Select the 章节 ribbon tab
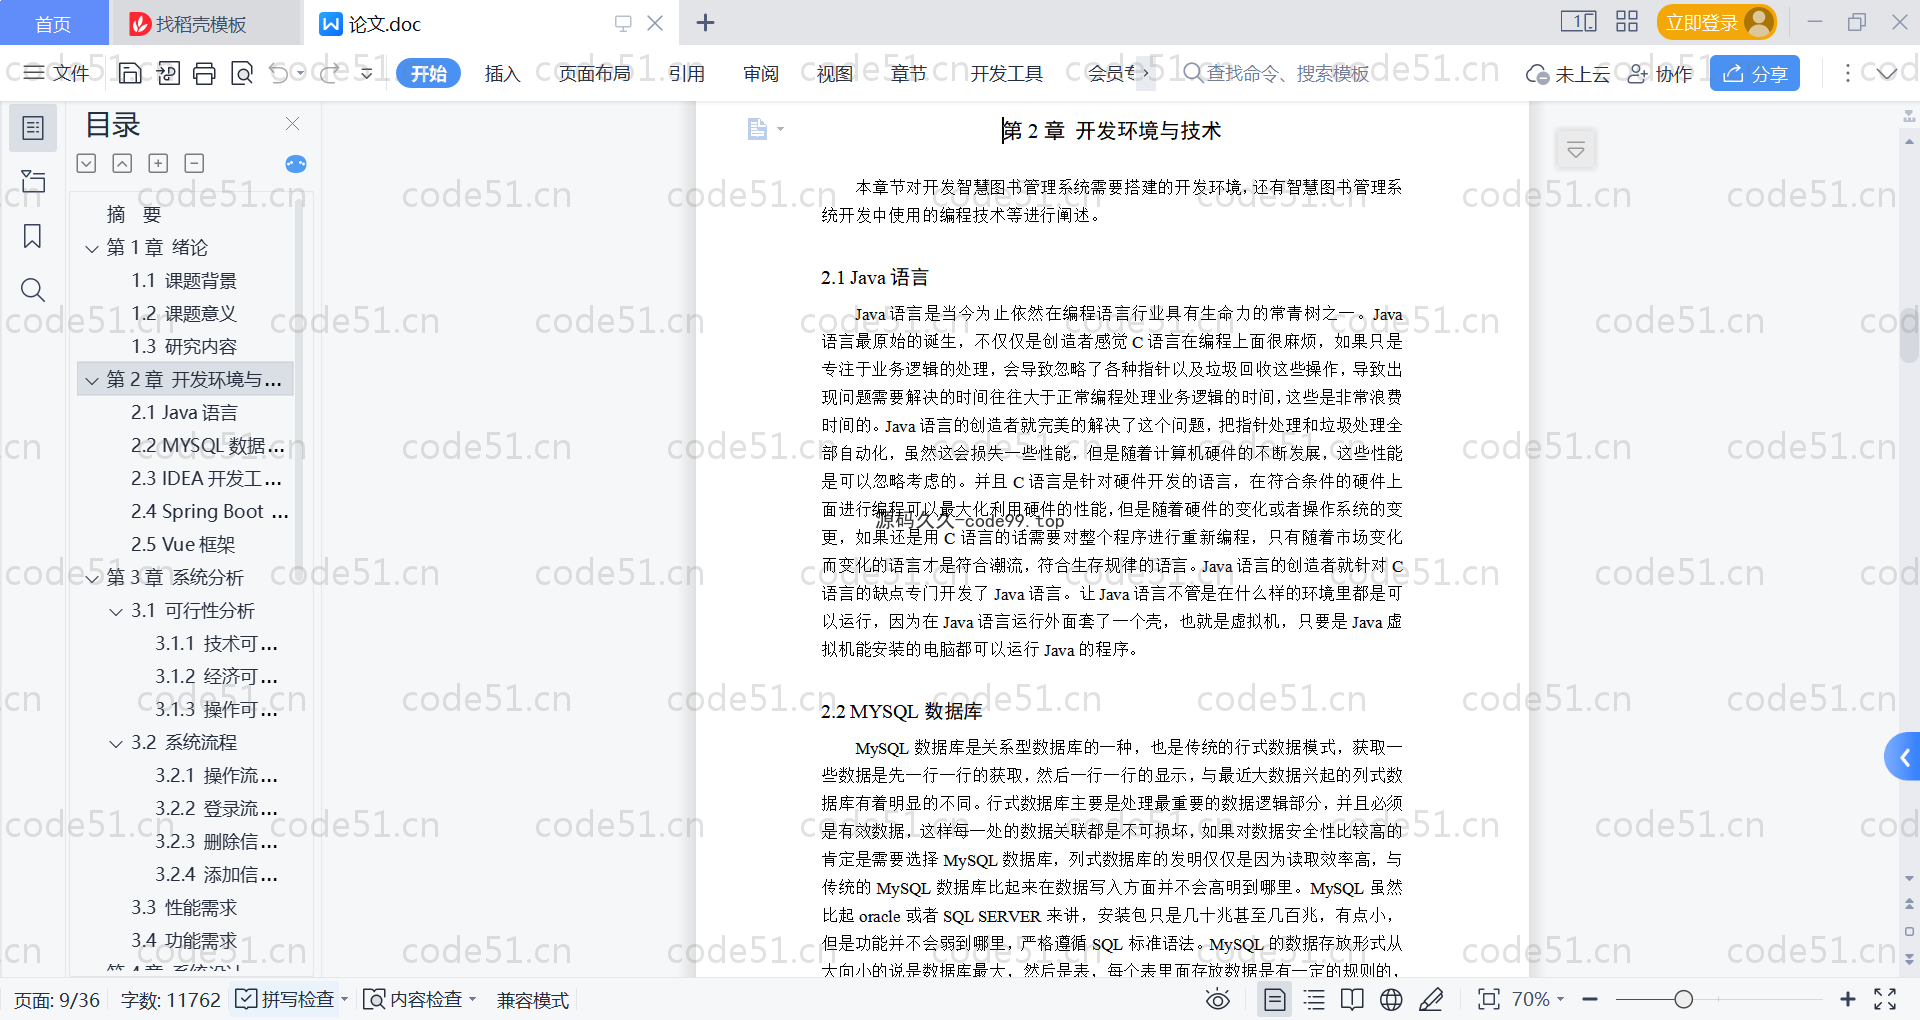Image resolution: width=1920 pixels, height=1020 pixels. pyautogui.click(x=909, y=73)
